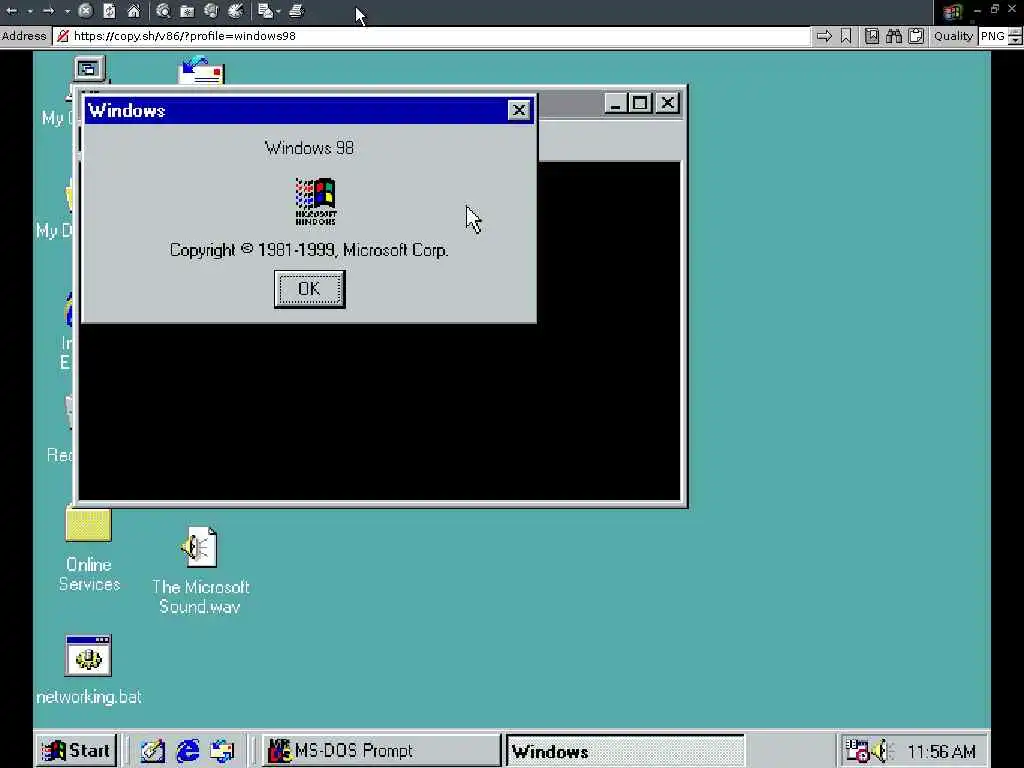Stop page loading with the X icon

[x=86, y=11]
